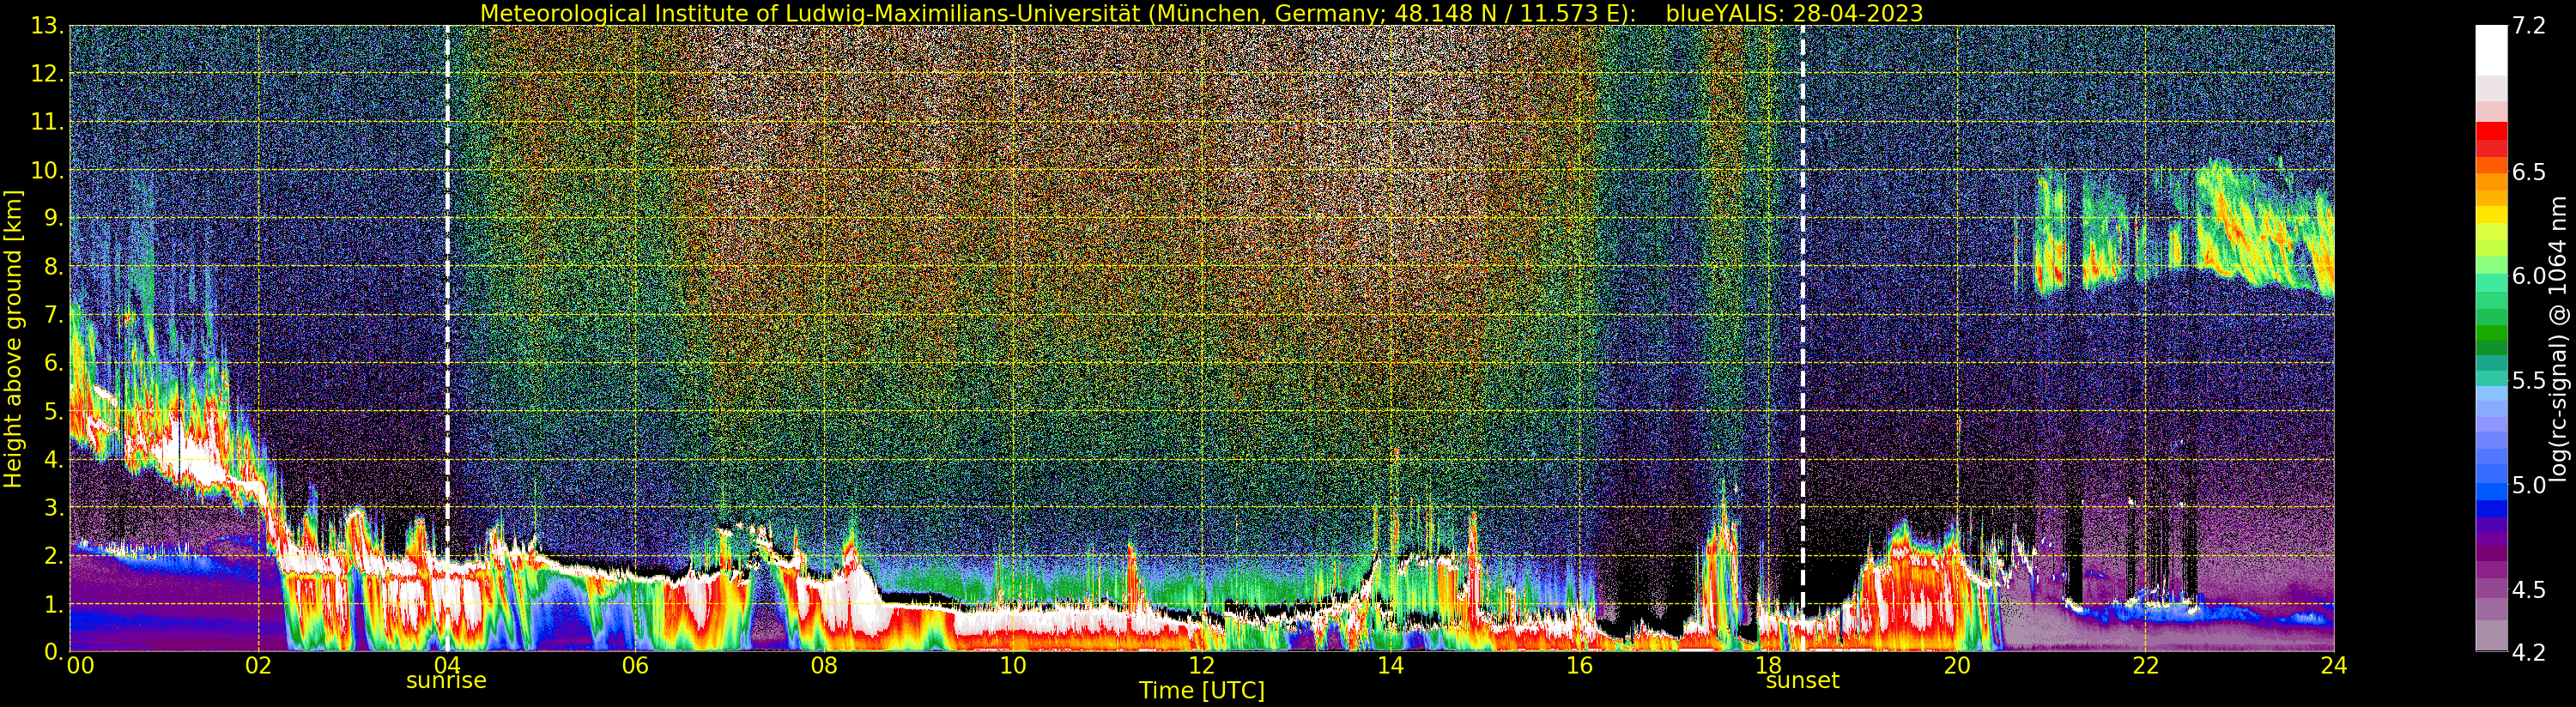2576x707 pixels.
Task: Click the colorbar tick label 4.2
Action: [2529, 652]
